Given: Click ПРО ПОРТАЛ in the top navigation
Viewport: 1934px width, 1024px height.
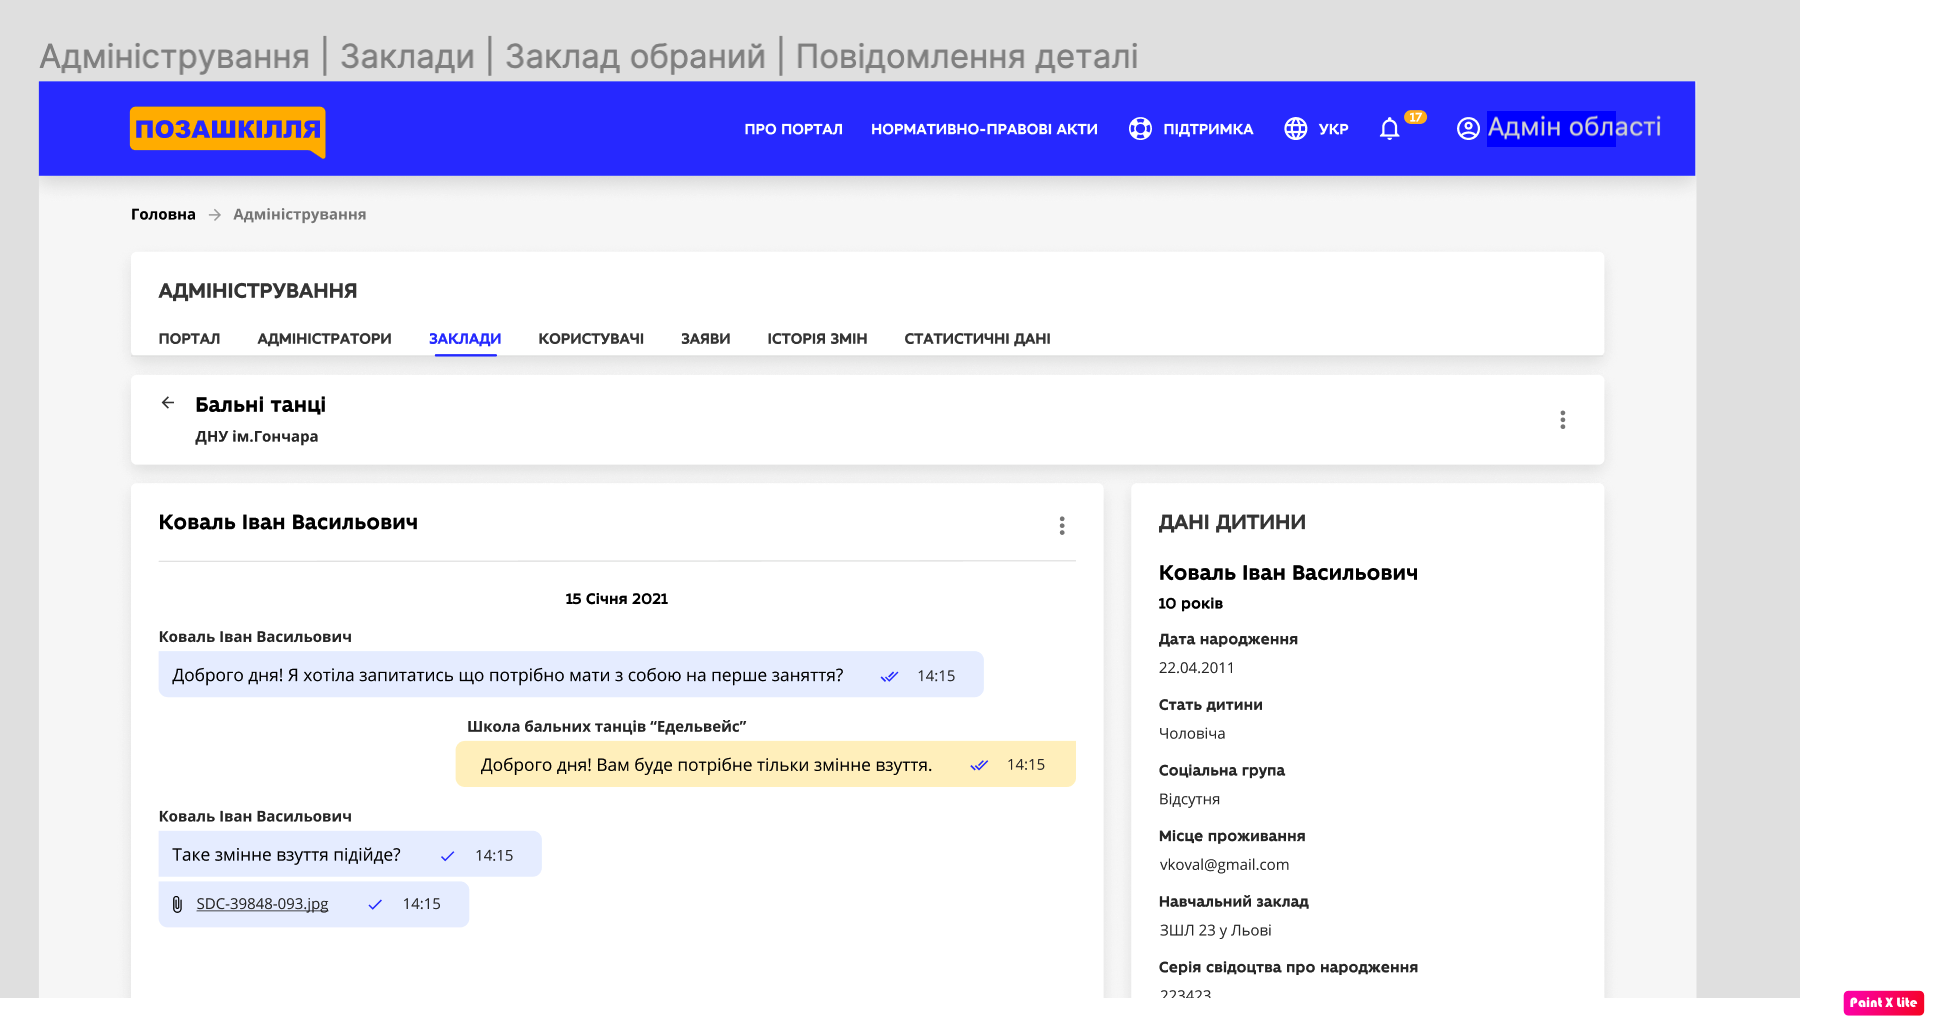Looking at the screenshot, I should [x=792, y=128].
